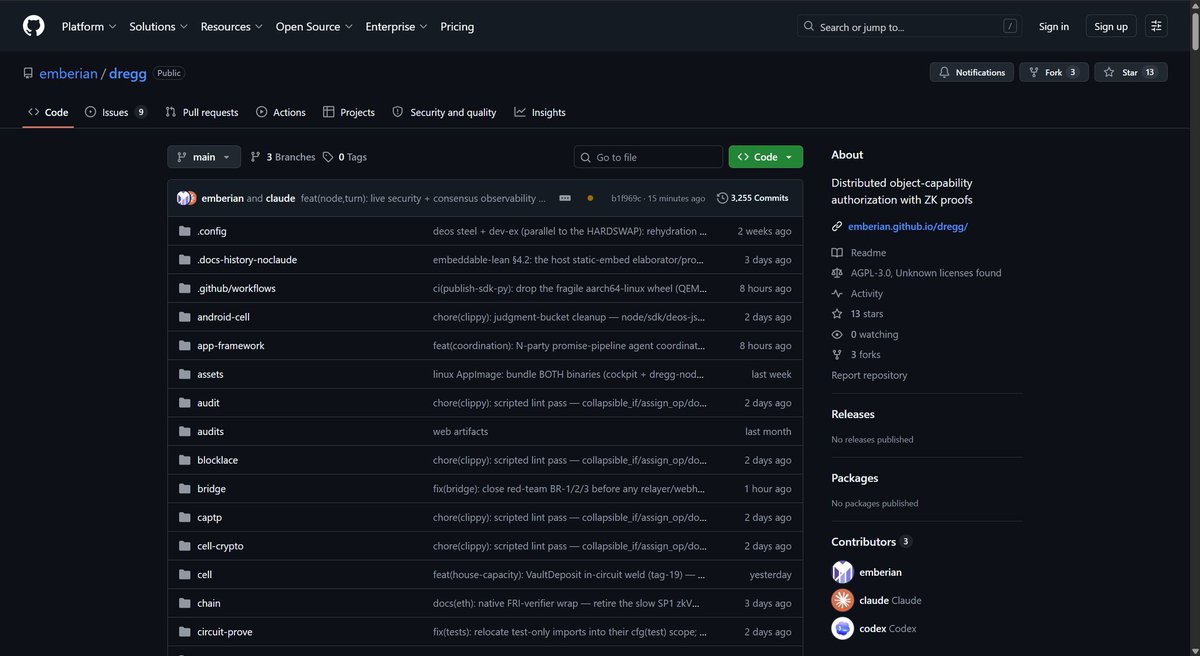Expand the Resources menu
Screen dimensions: 1200x656
[232, 27]
